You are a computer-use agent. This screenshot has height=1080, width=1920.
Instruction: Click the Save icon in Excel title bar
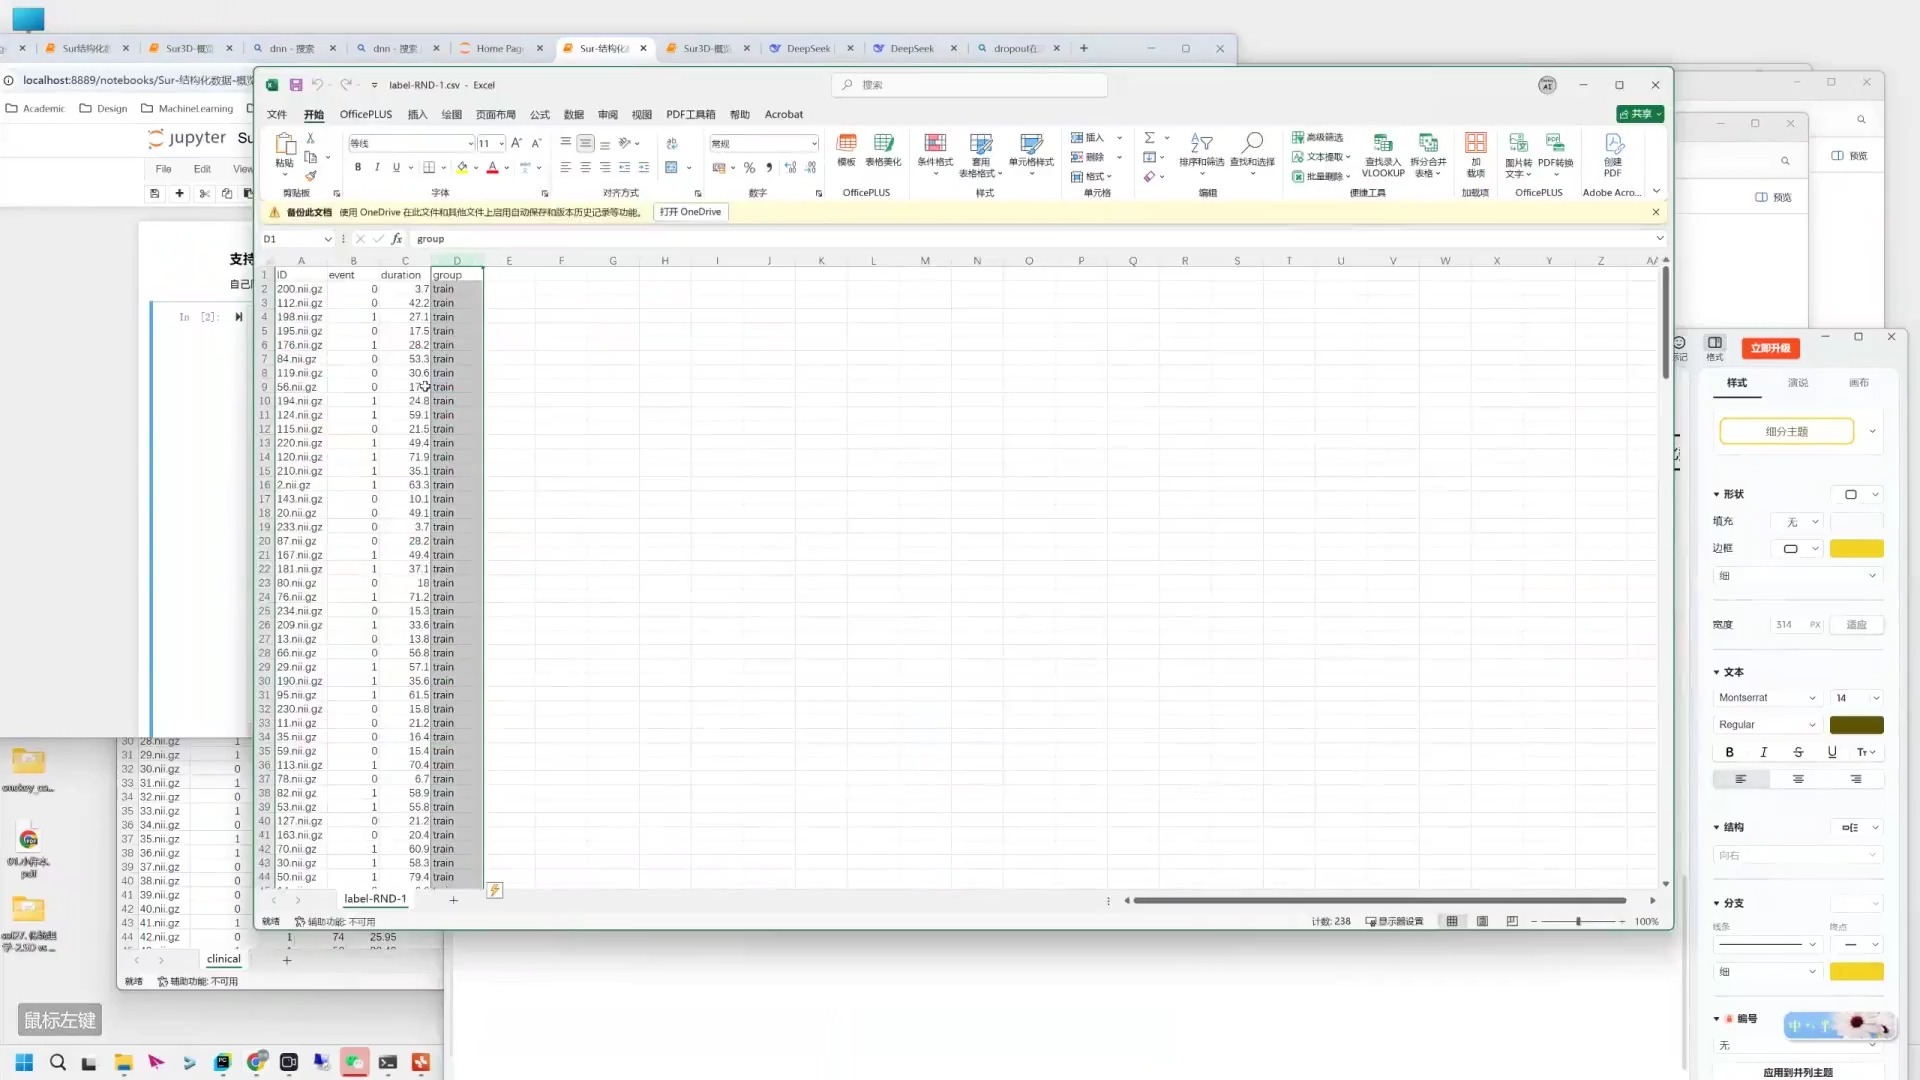click(296, 85)
